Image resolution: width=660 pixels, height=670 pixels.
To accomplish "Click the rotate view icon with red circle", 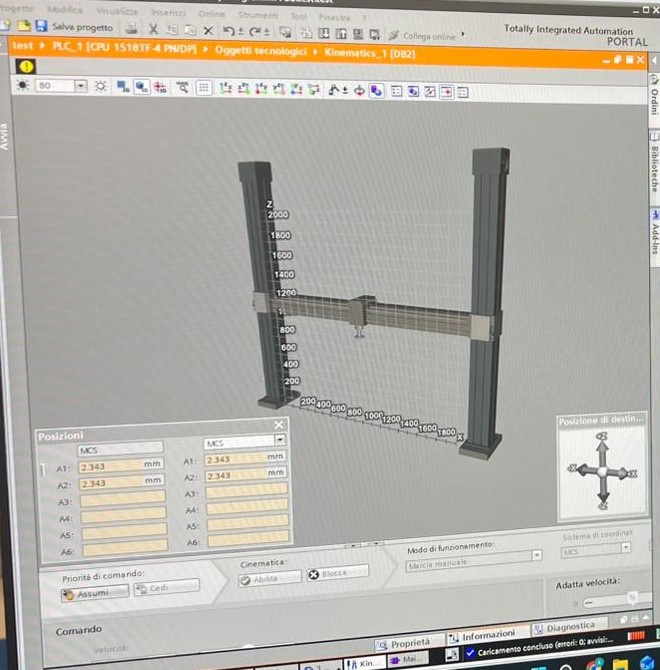I will coord(359,91).
